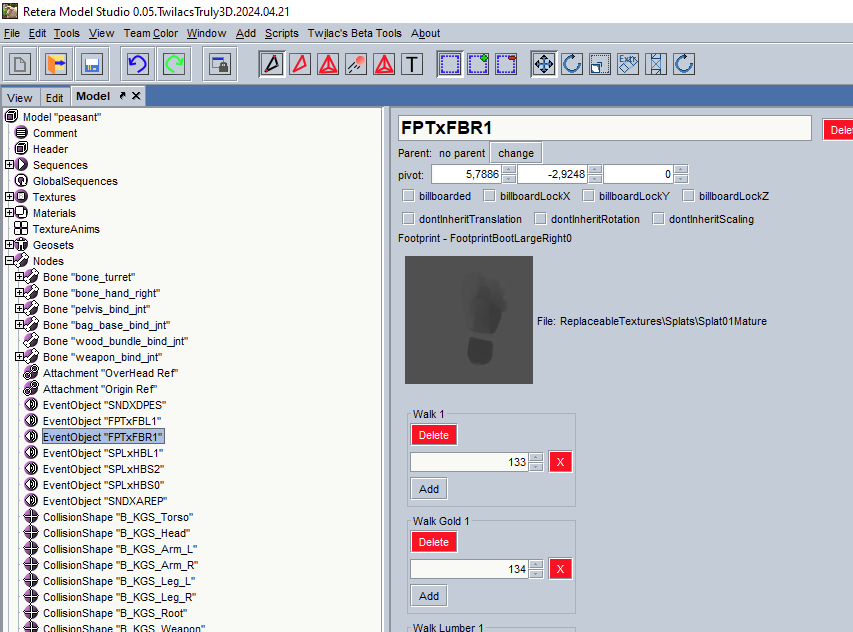Expand Bone "bone_hand_right" node

pos(20,293)
